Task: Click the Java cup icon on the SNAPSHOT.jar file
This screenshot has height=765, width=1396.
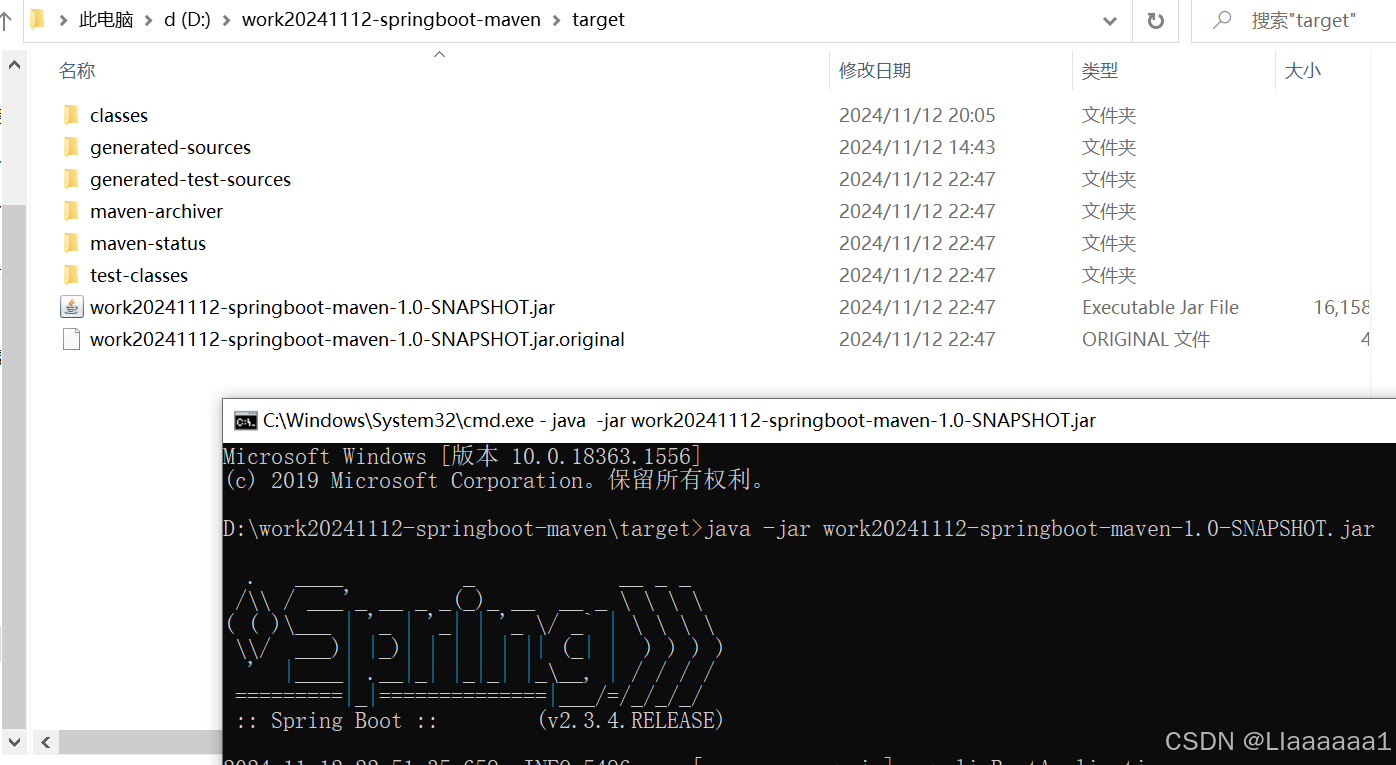Action: (71, 306)
